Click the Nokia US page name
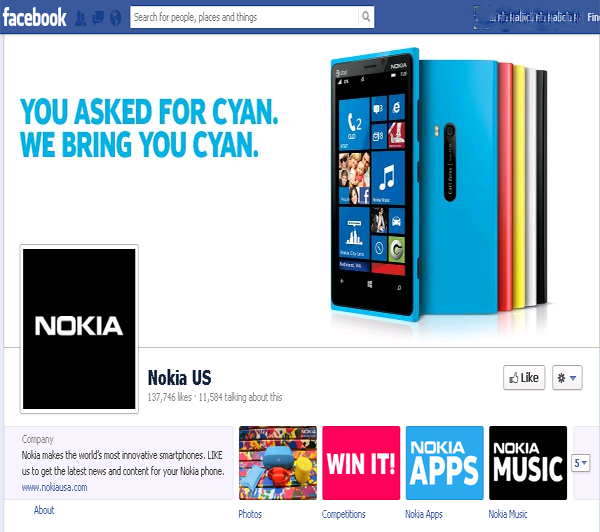This screenshot has height=532, width=600. click(x=179, y=378)
